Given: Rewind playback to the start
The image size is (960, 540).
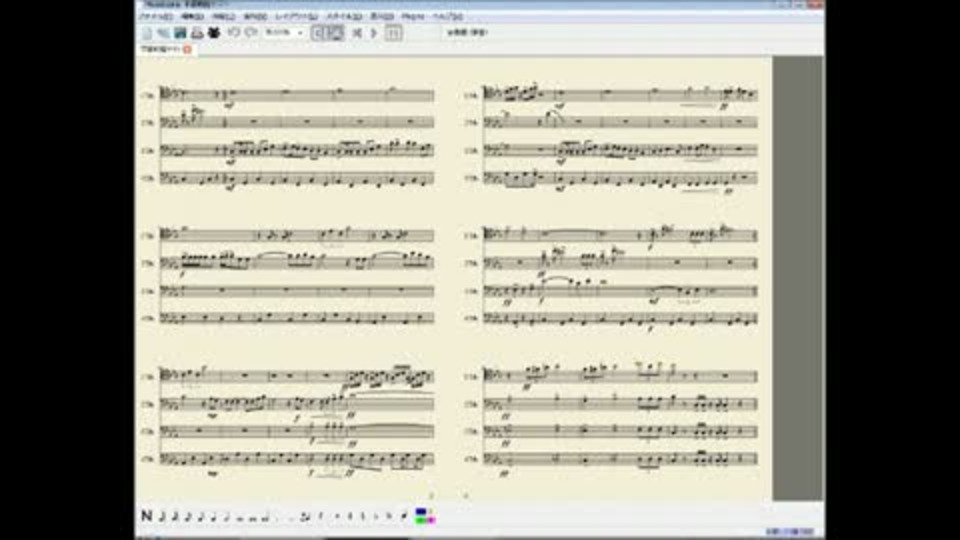Looking at the screenshot, I should coord(356,32).
